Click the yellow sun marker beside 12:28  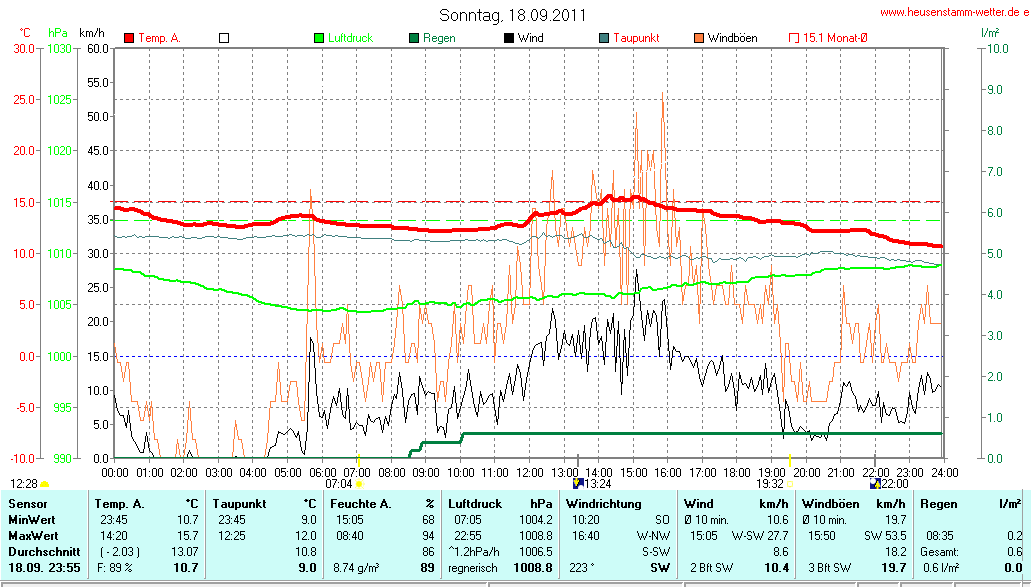pyautogui.click(x=44, y=484)
